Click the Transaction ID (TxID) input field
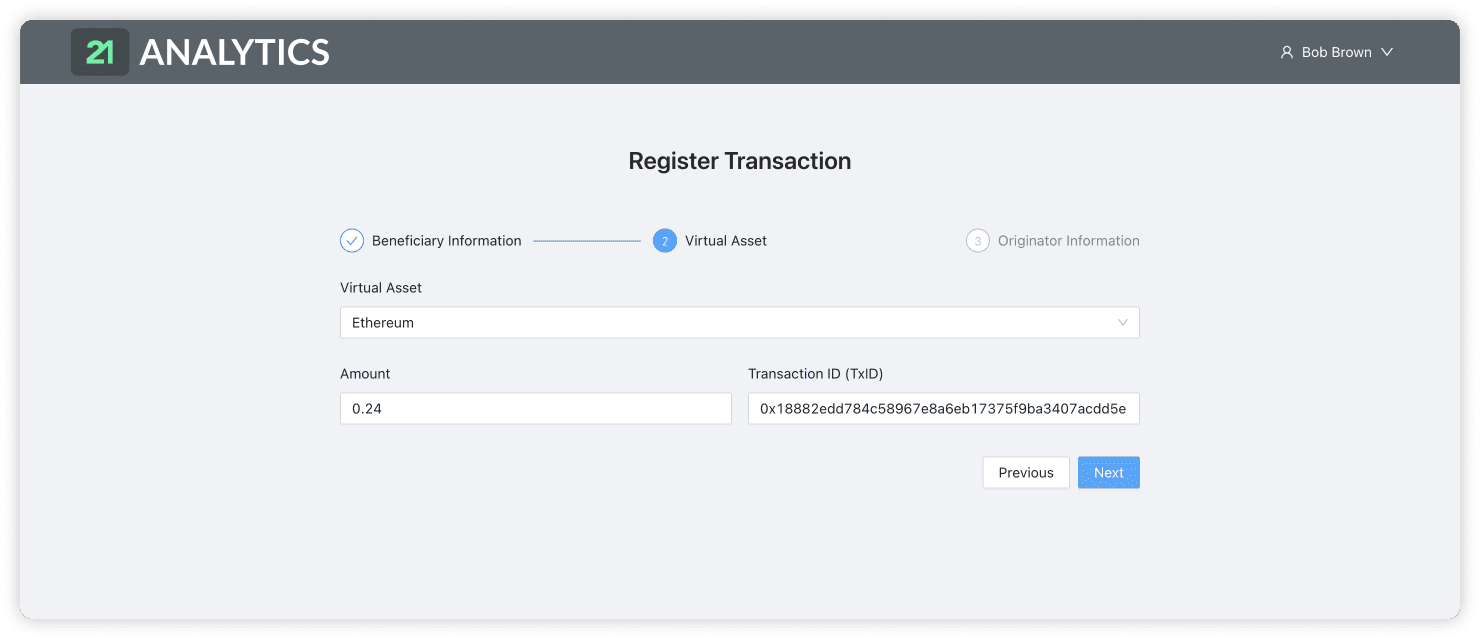Screen dimensions: 1480x639 click(x=943, y=409)
